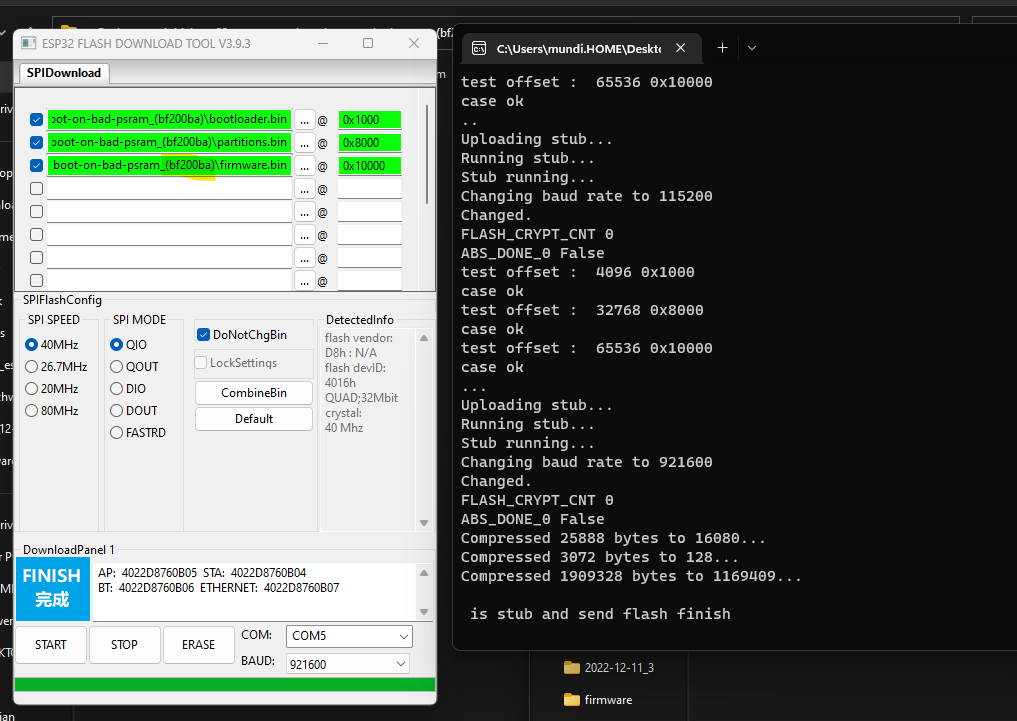Select DIO SPI mode
The width and height of the screenshot is (1017, 721).
[x=128, y=389]
